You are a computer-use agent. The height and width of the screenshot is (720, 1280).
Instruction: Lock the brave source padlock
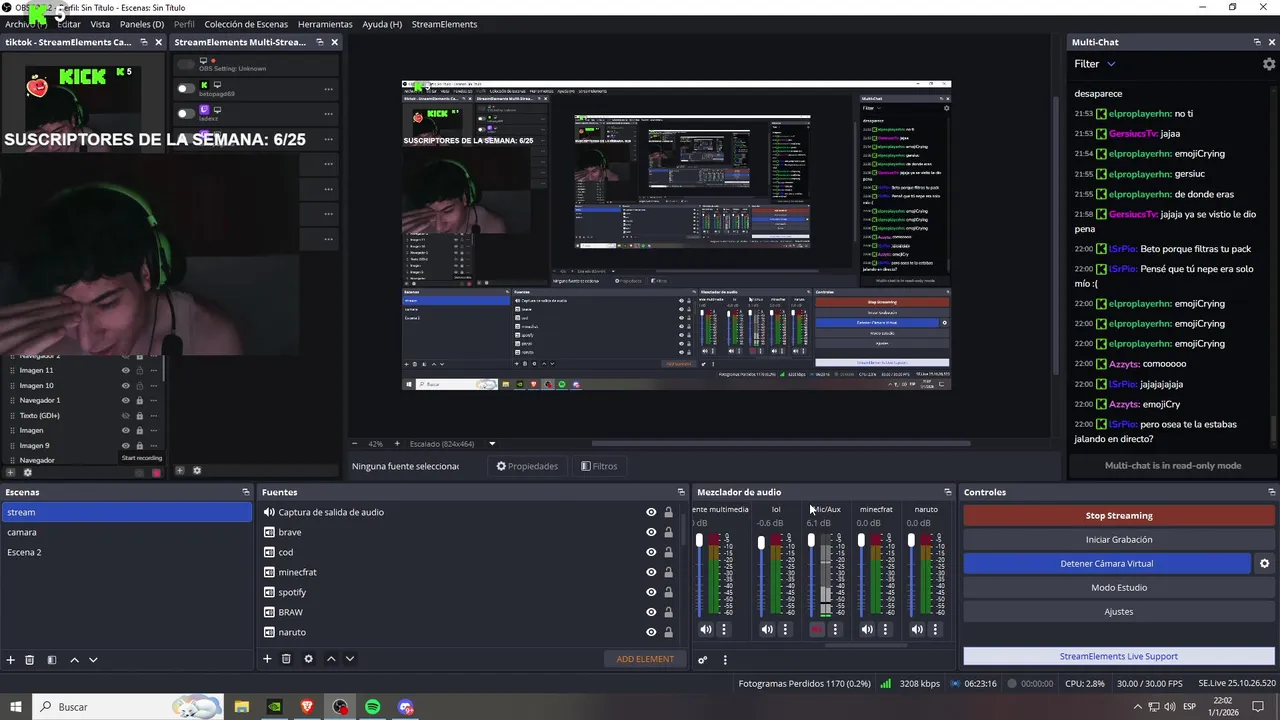tap(669, 532)
